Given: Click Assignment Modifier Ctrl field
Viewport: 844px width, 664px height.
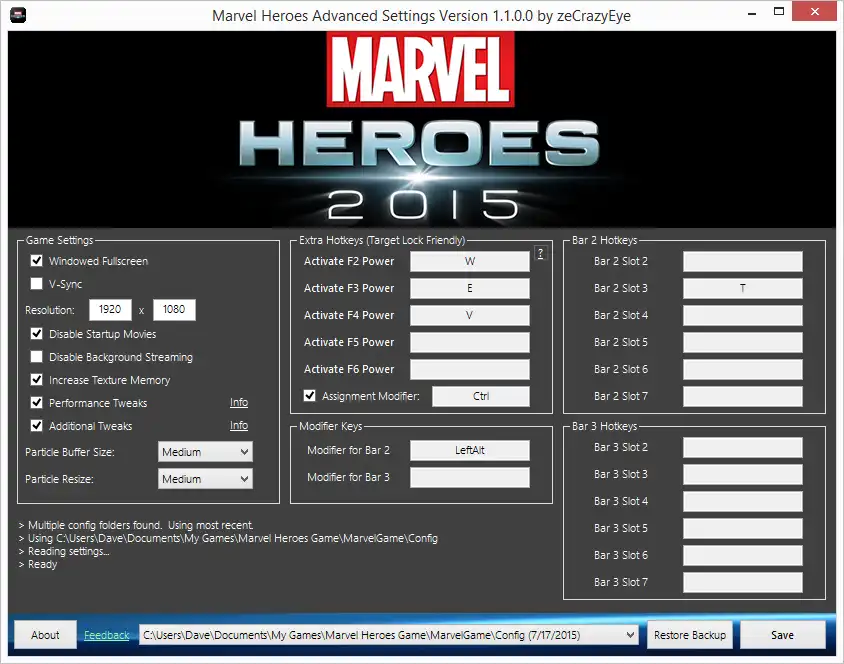Looking at the screenshot, I should point(481,397).
